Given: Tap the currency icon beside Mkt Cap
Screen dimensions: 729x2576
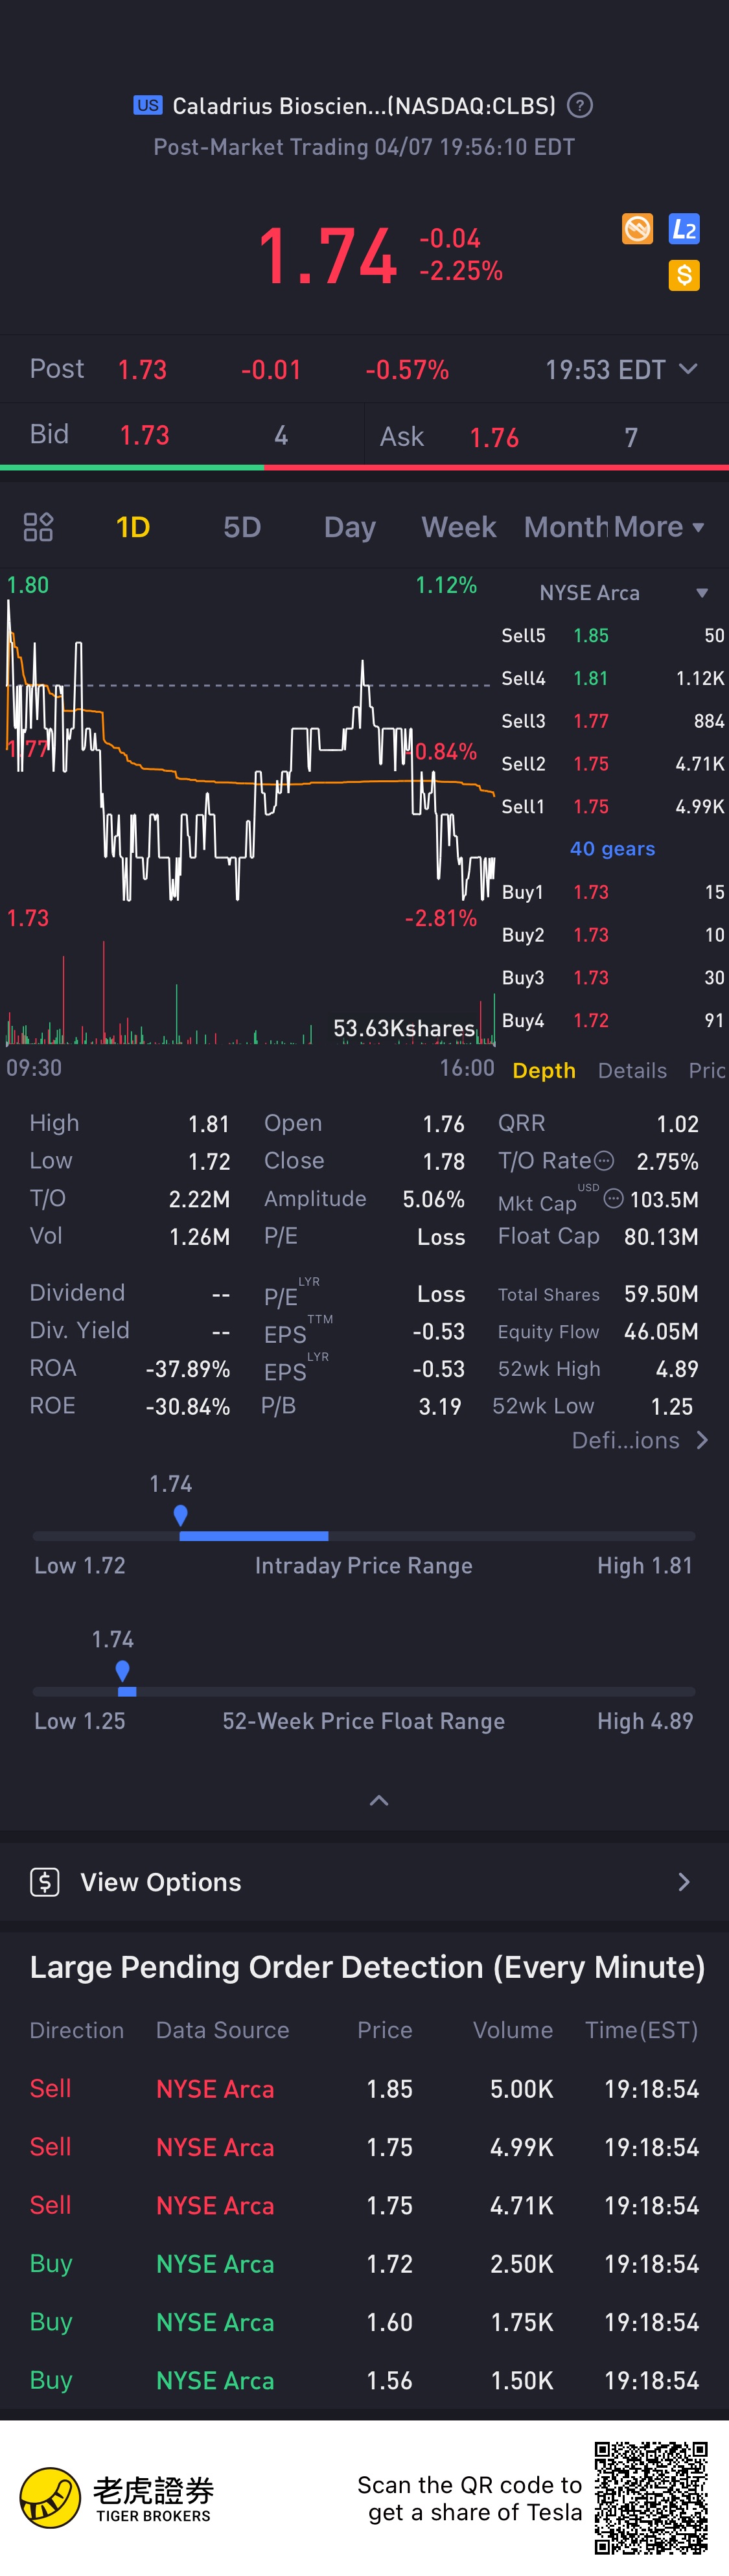Looking at the screenshot, I should [614, 1198].
